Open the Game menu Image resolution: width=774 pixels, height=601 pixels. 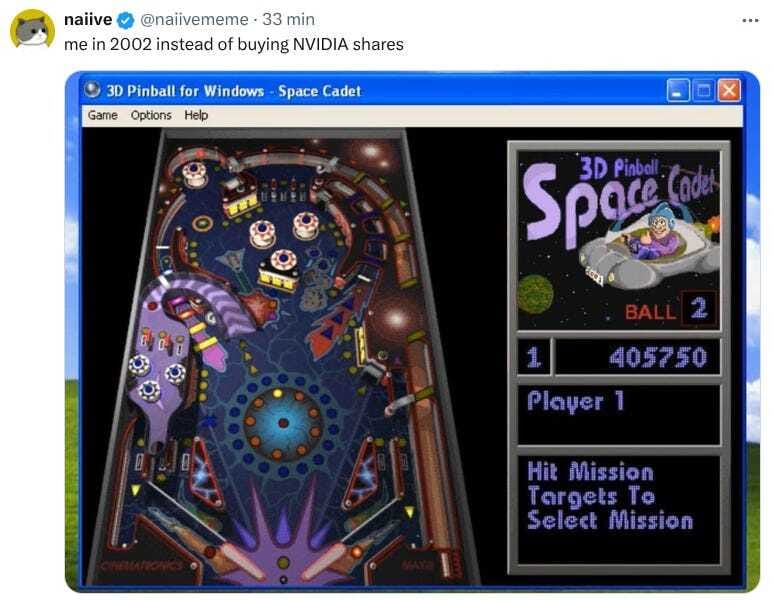(103, 115)
